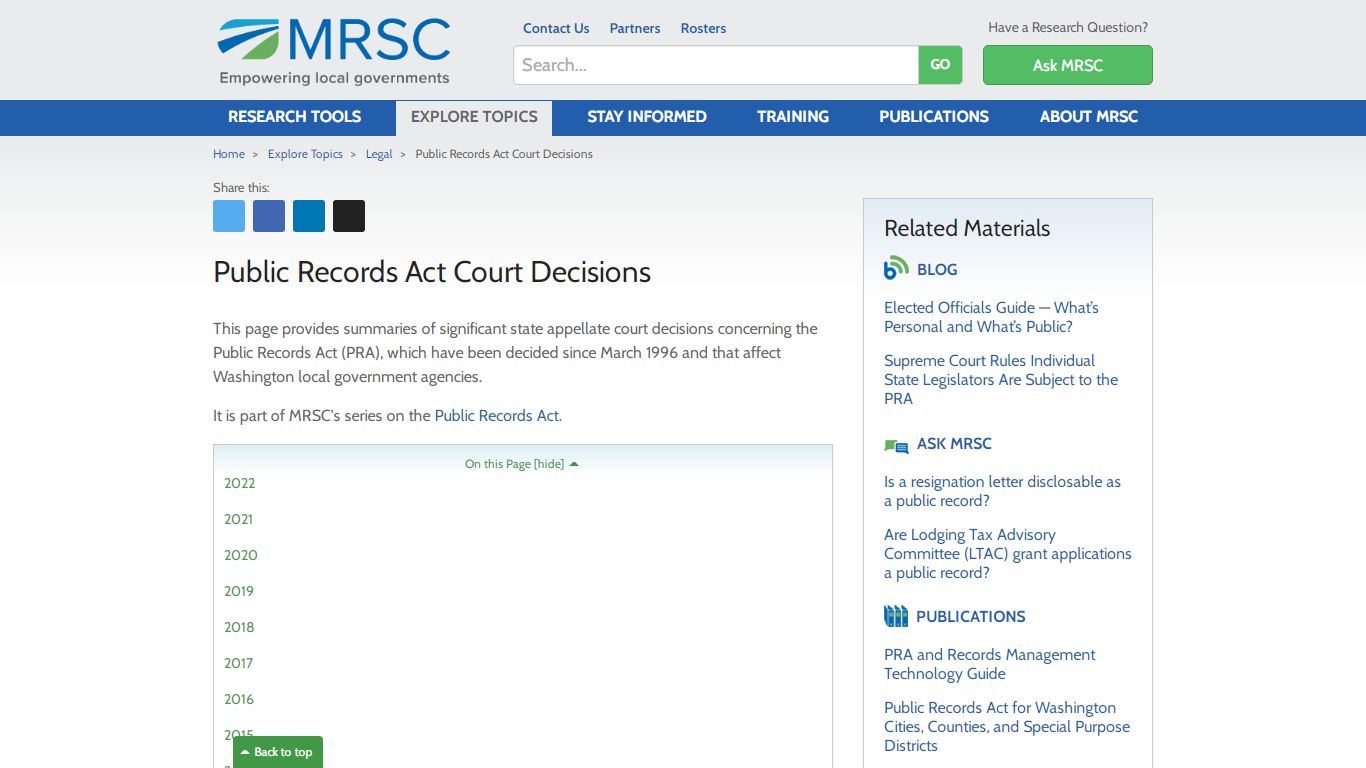Open the Training menu

(793, 117)
